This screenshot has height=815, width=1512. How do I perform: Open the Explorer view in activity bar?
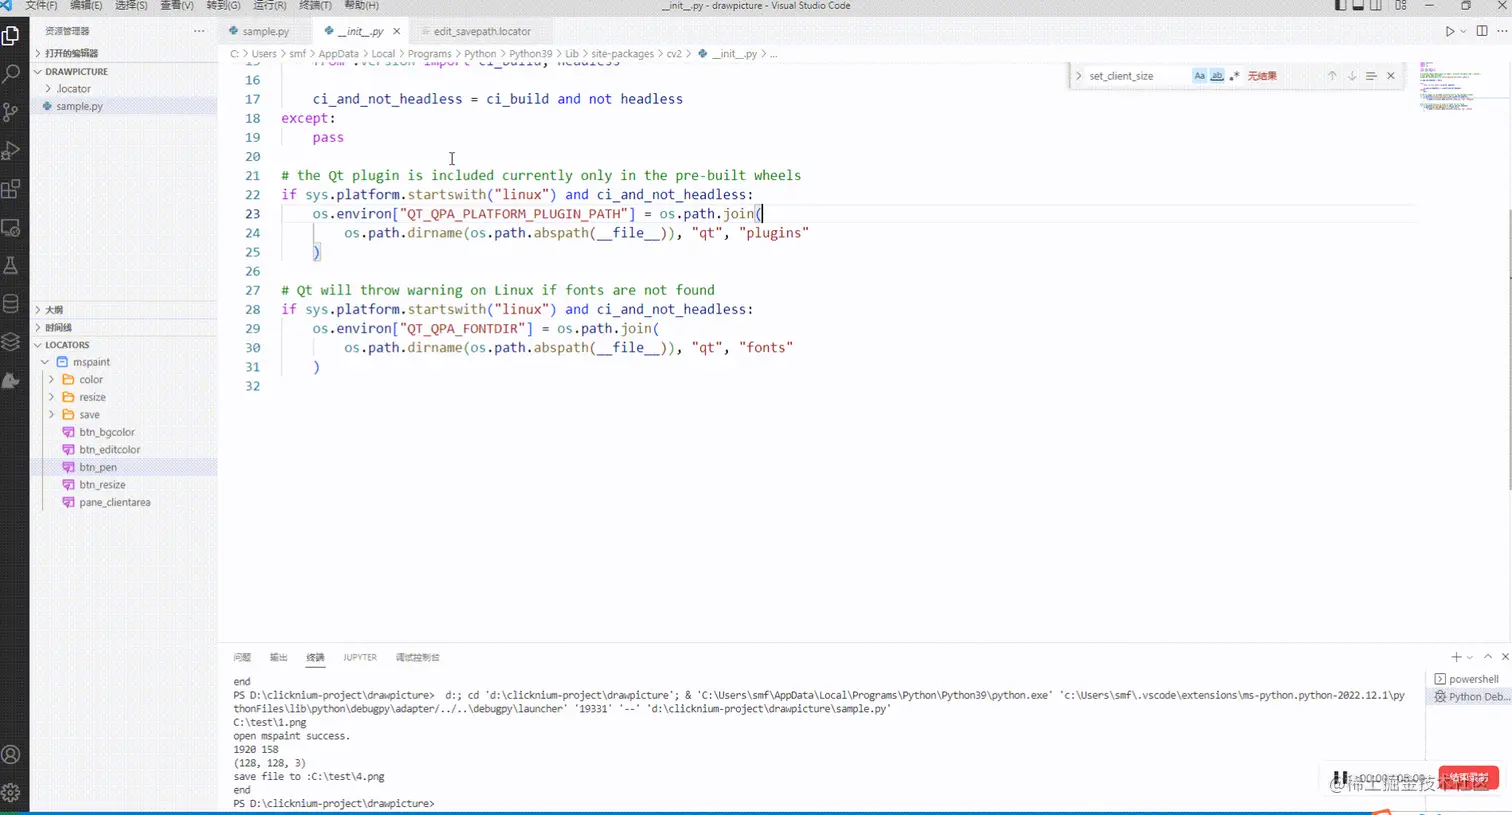click(x=11, y=37)
